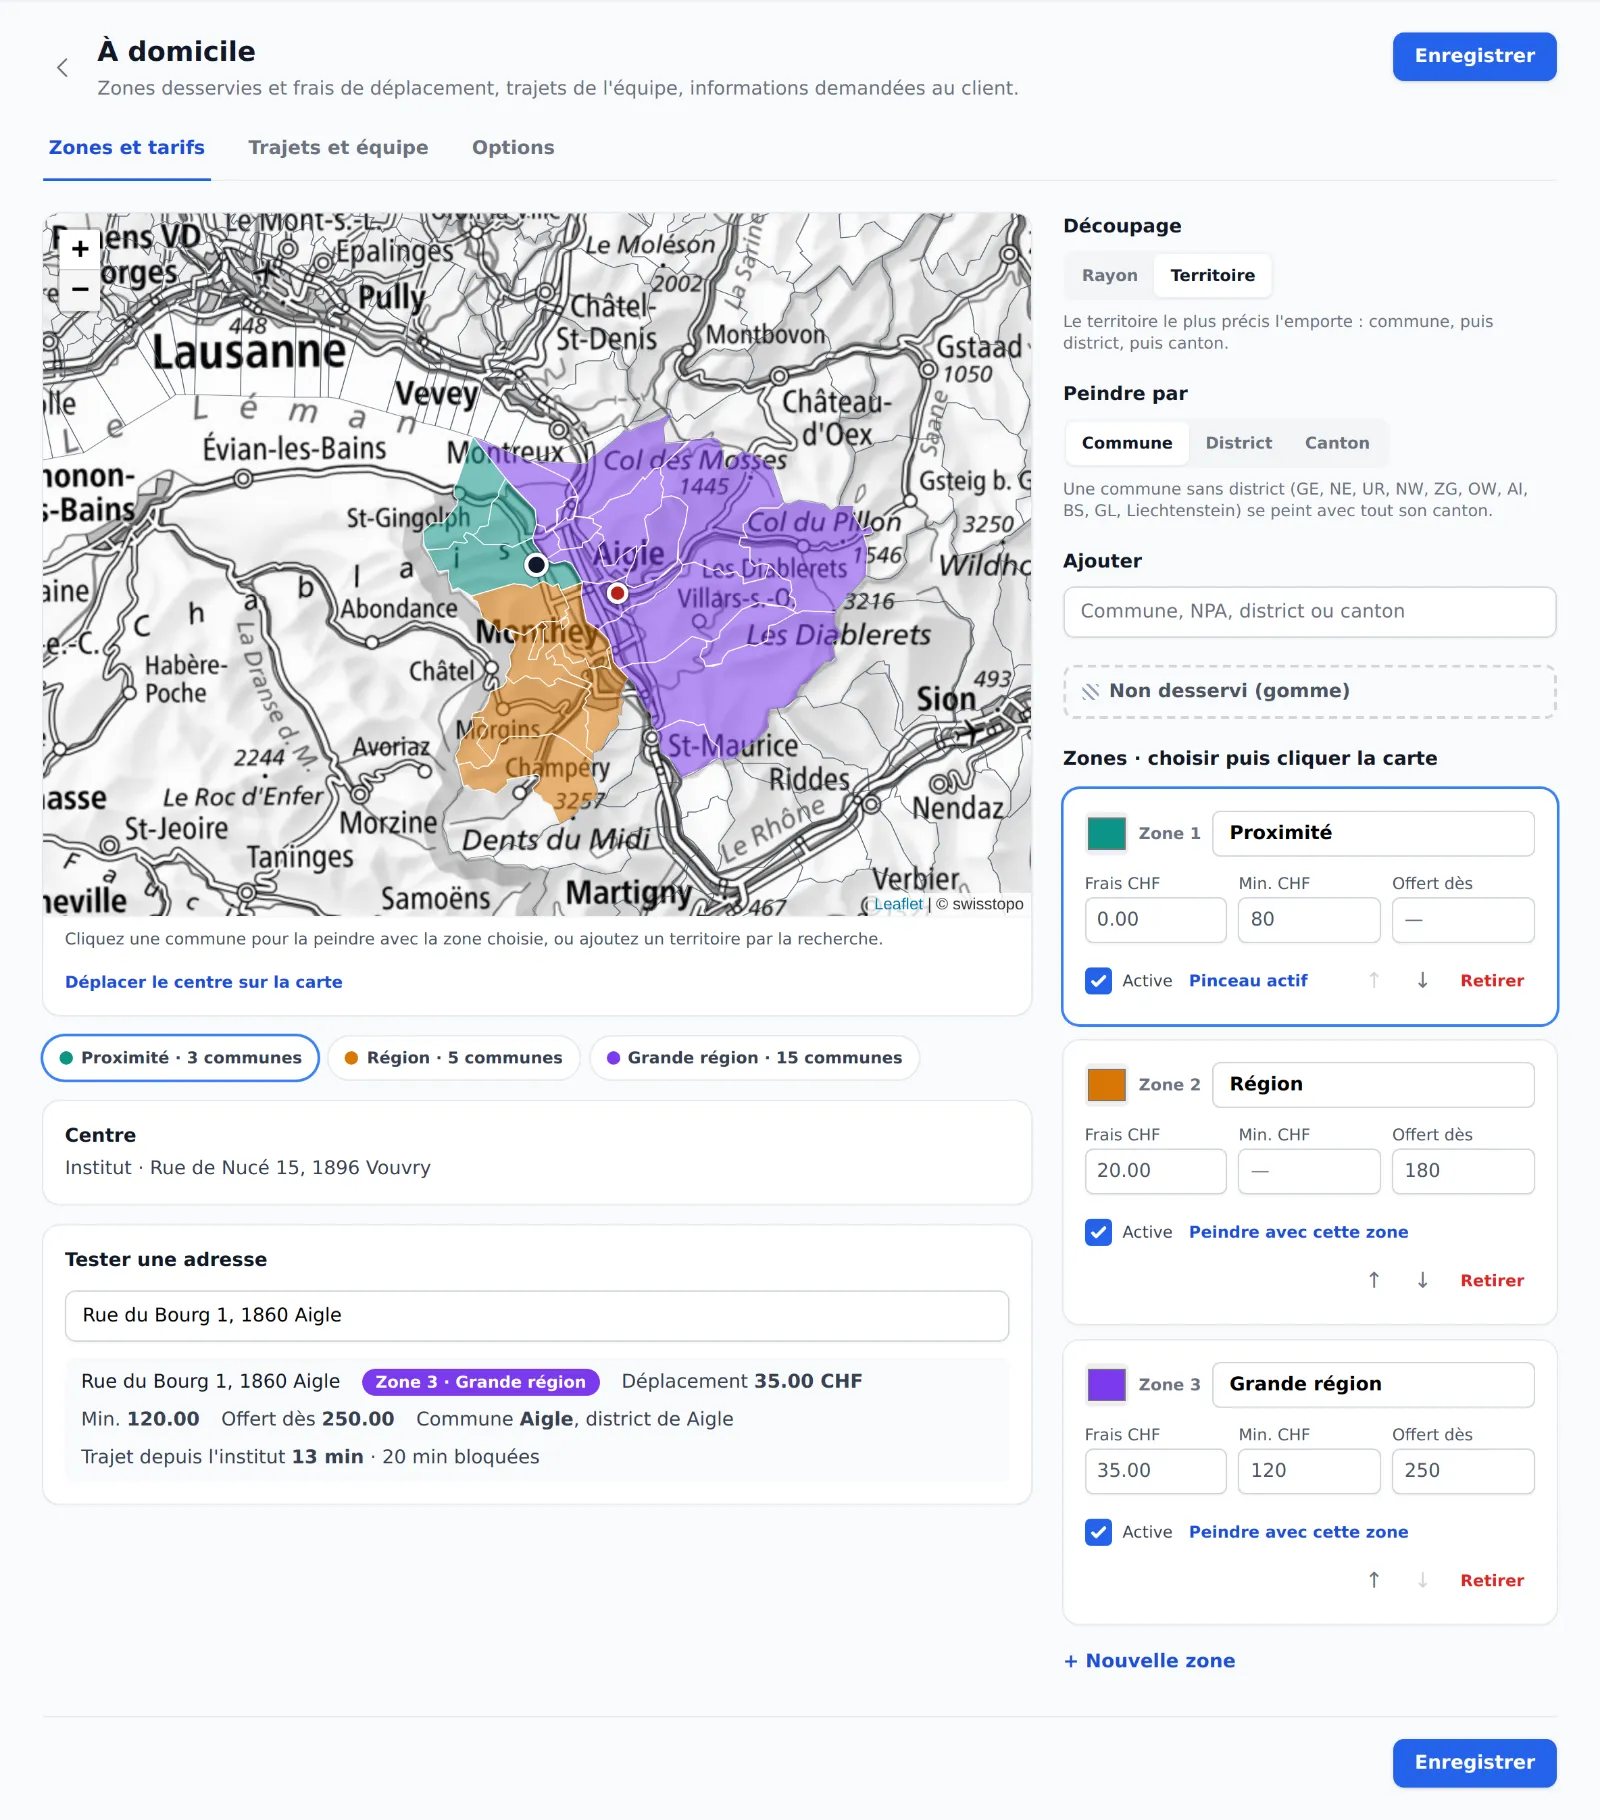Click Peindre avec cette zone for Zone 2

click(x=1298, y=1232)
